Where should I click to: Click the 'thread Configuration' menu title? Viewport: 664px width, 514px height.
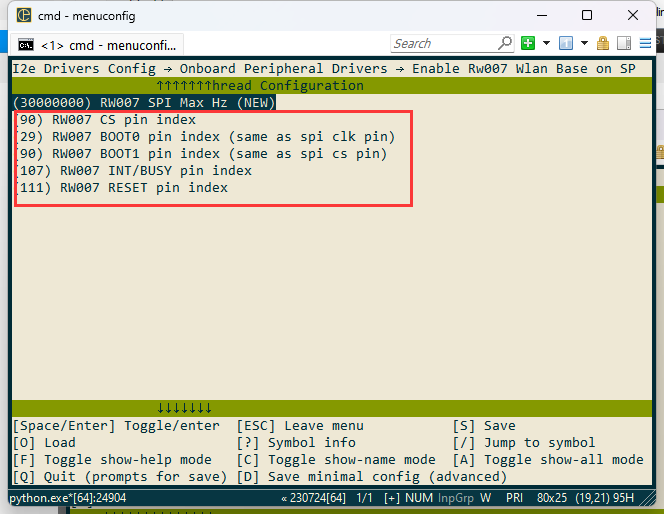[288, 86]
